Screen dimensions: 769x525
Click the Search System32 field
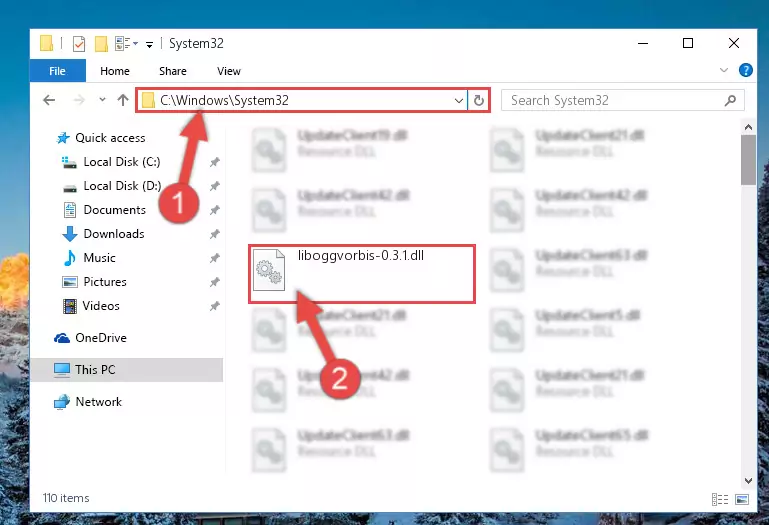click(x=623, y=101)
